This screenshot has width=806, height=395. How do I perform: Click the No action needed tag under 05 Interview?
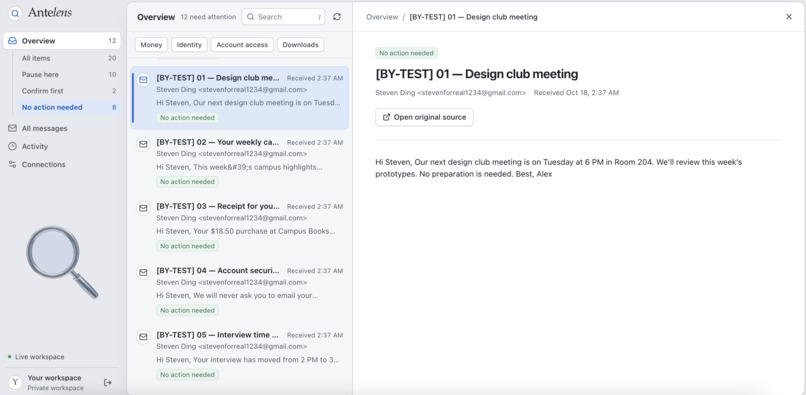(187, 374)
